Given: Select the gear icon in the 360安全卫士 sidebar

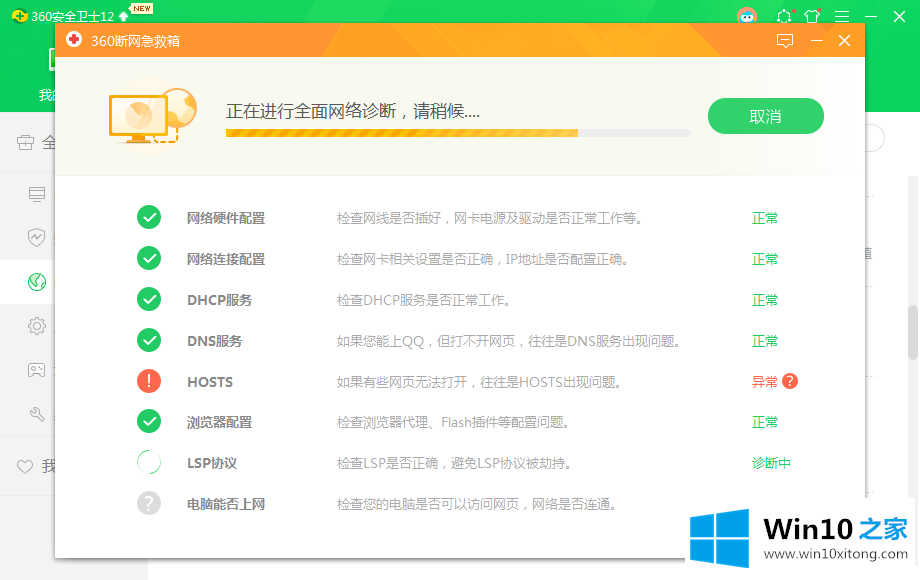Looking at the screenshot, I should pos(37,325).
